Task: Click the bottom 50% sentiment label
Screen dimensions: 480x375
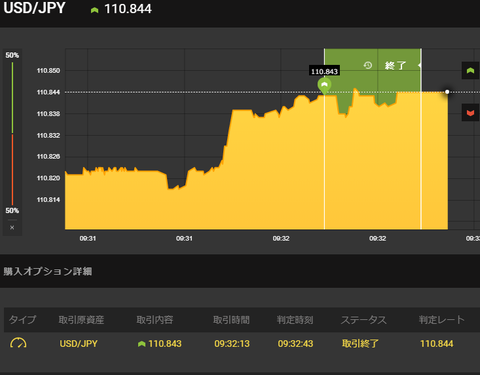Action: (12, 211)
